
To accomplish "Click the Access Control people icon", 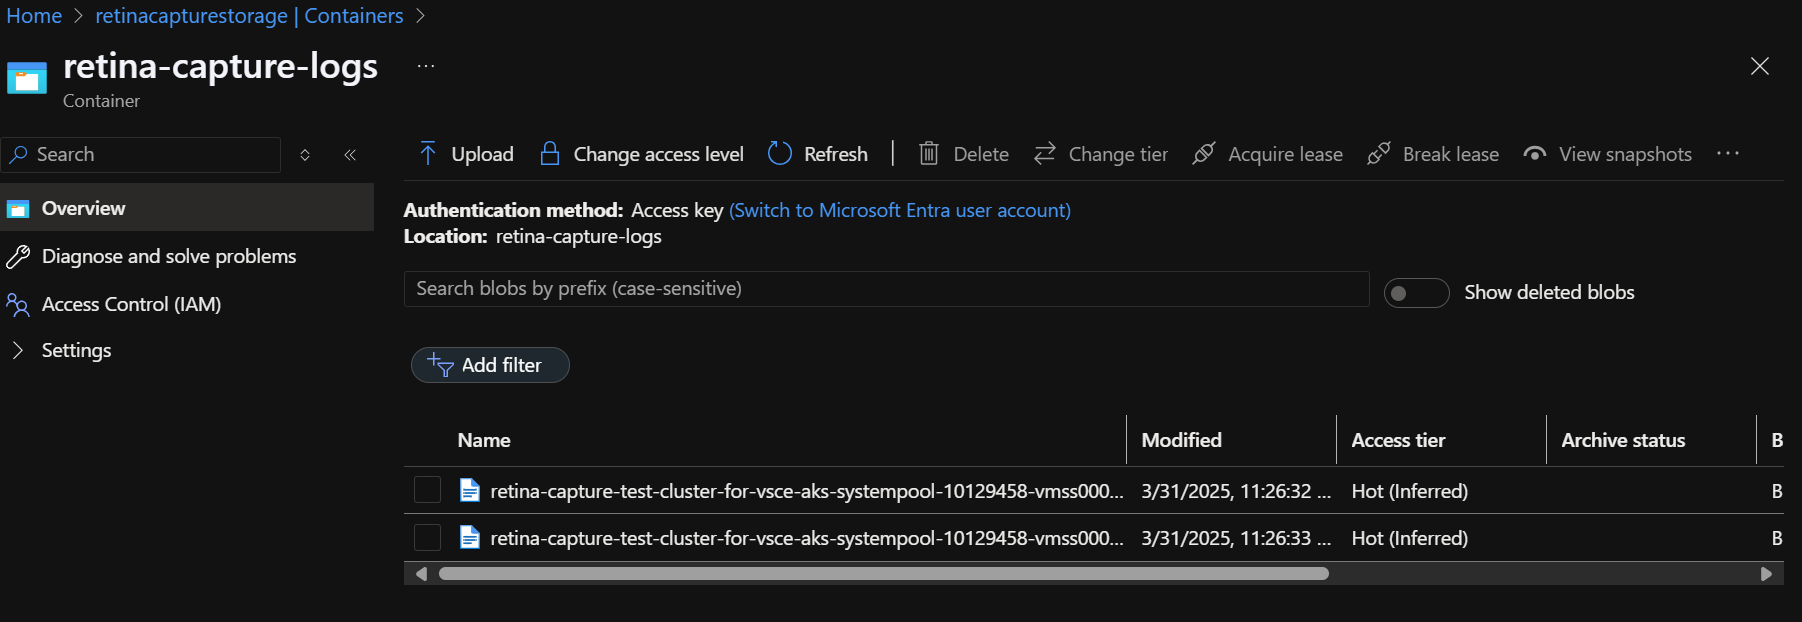I will 18,305.
